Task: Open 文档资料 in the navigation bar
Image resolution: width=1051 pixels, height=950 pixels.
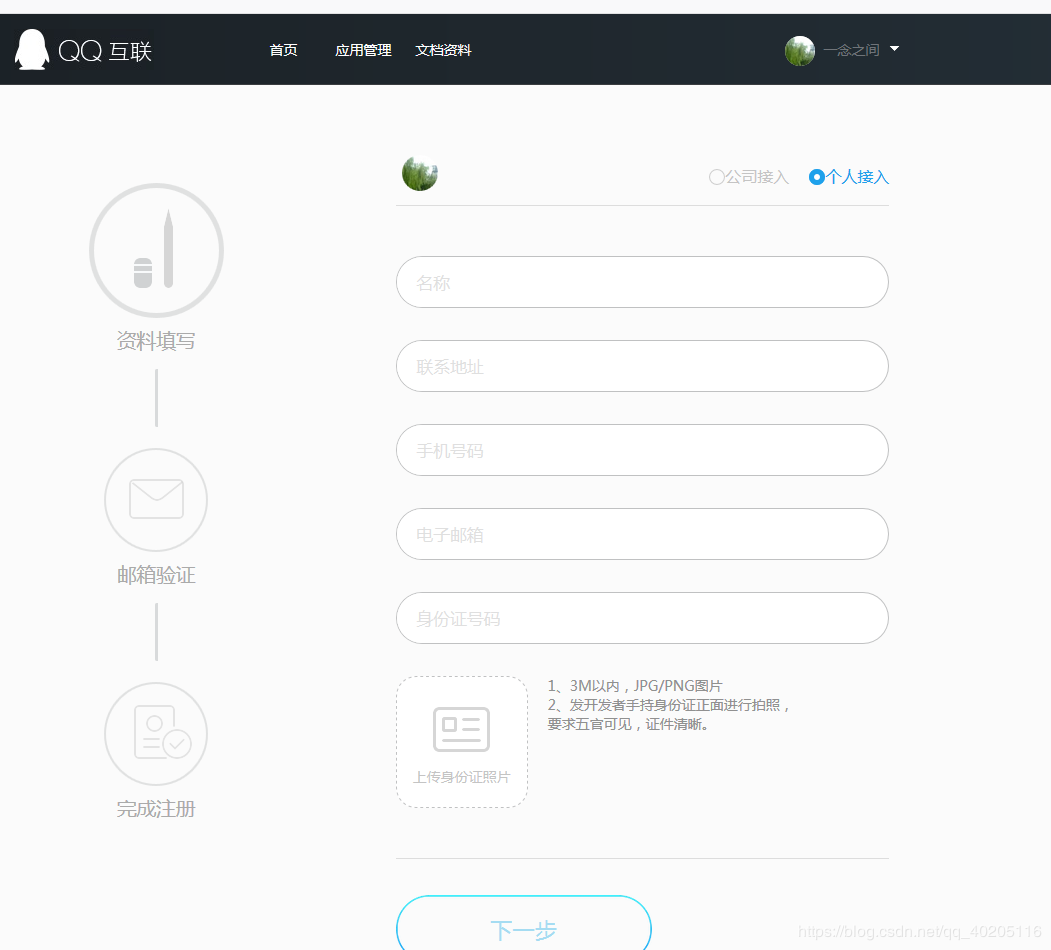Action: [443, 50]
